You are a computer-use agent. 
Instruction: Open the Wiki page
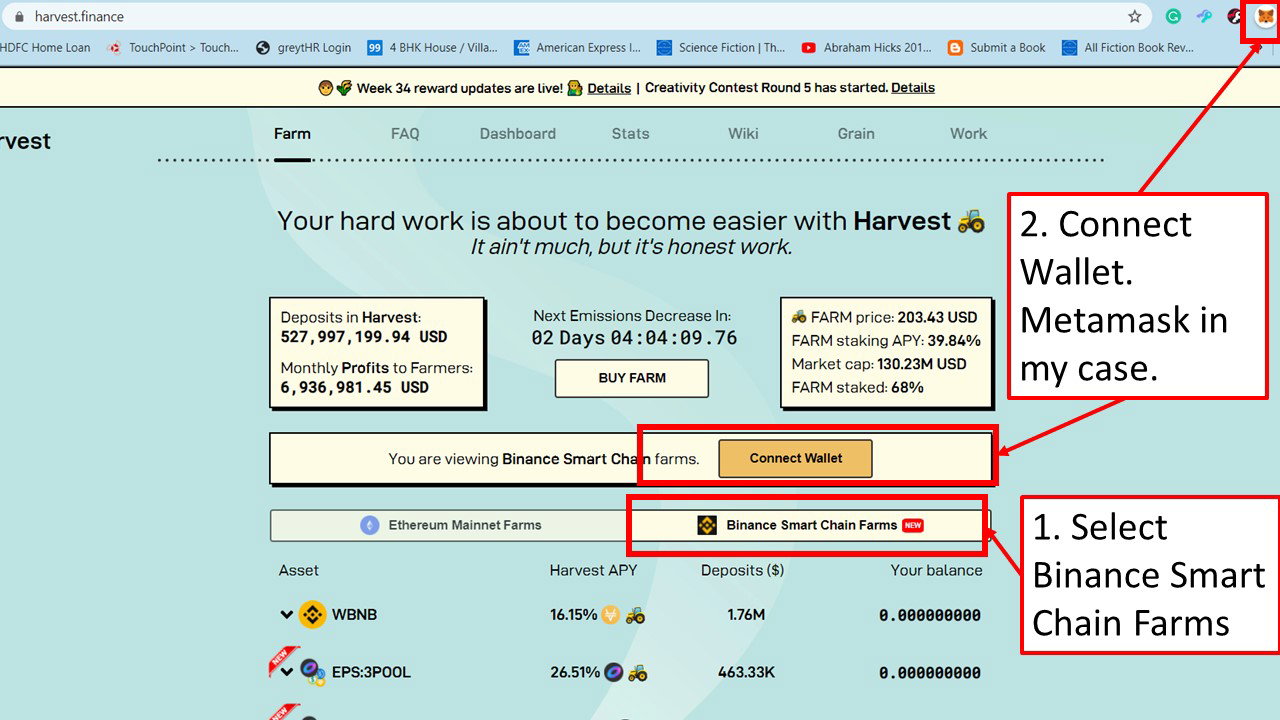click(743, 134)
